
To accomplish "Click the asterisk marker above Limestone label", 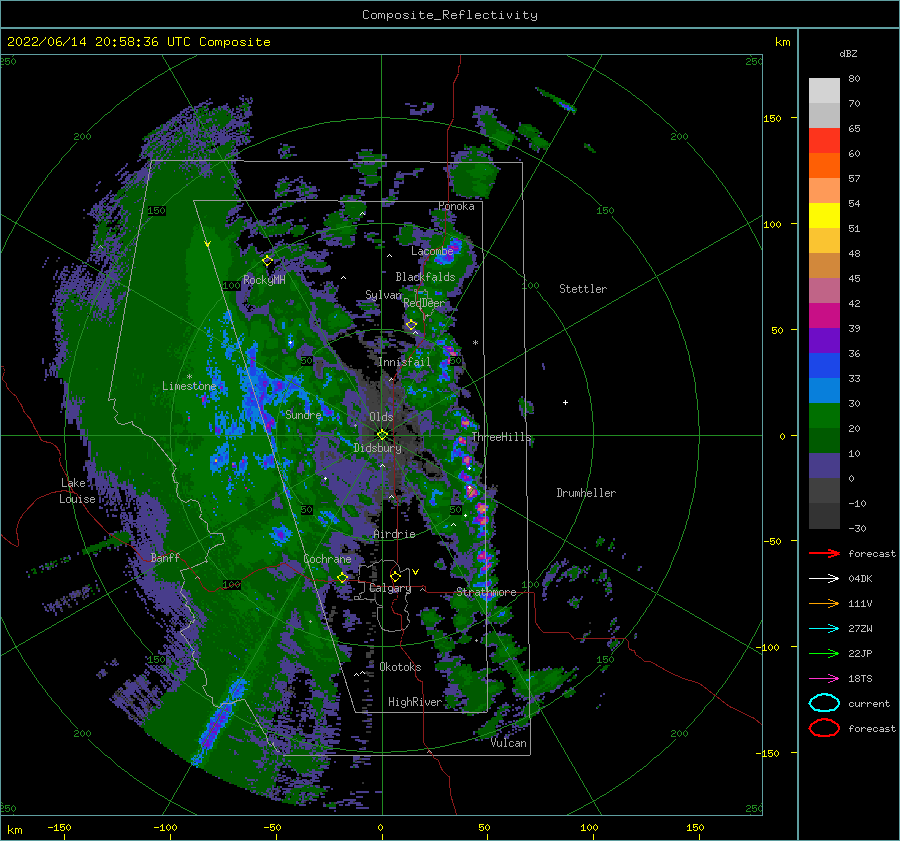I will [x=189, y=377].
